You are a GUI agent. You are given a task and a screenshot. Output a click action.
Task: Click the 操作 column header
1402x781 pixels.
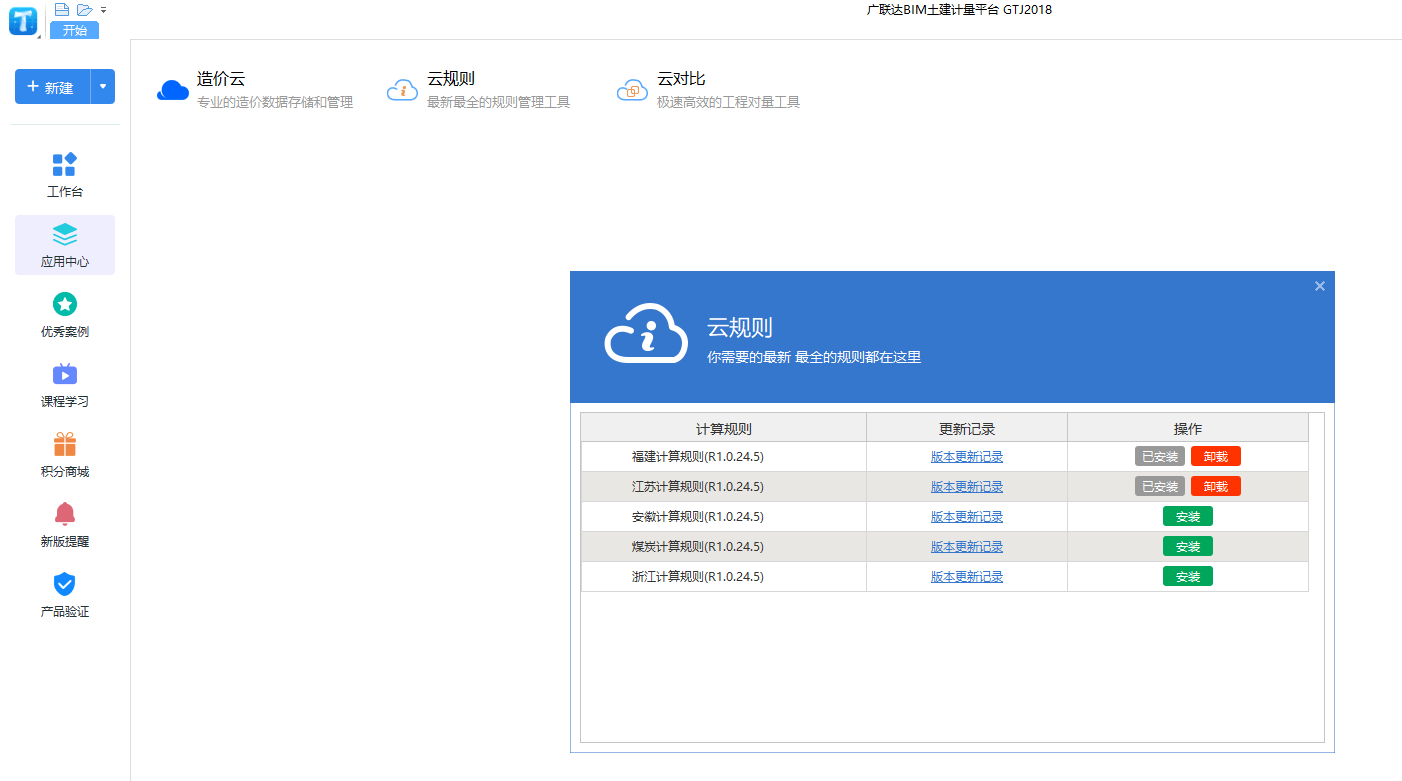[1188, 428]
